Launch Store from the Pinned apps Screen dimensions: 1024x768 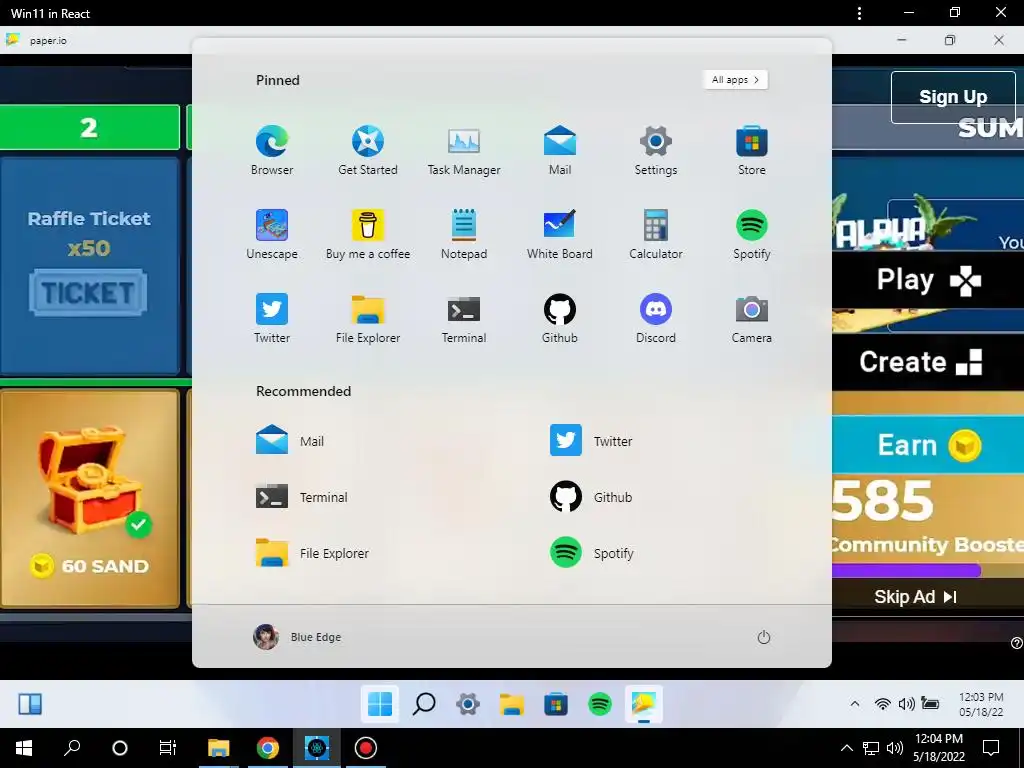point(752,150)
